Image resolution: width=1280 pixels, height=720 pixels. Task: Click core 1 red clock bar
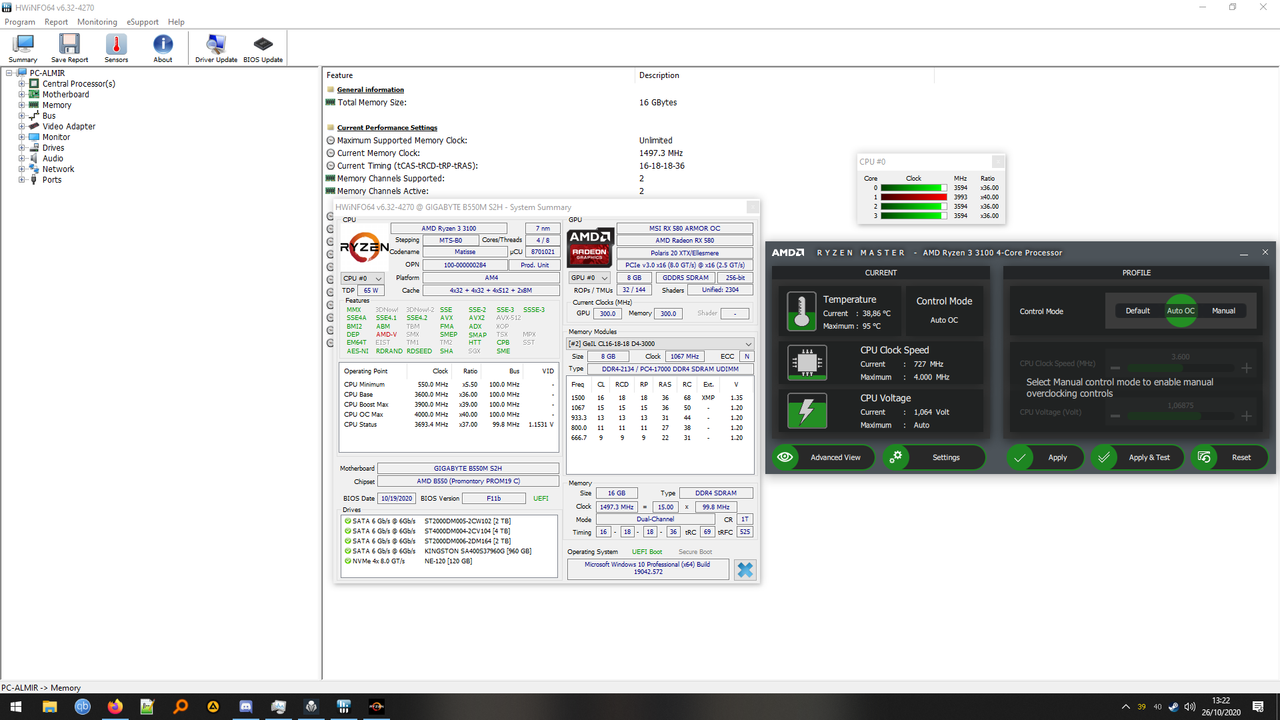coord(913,197)
